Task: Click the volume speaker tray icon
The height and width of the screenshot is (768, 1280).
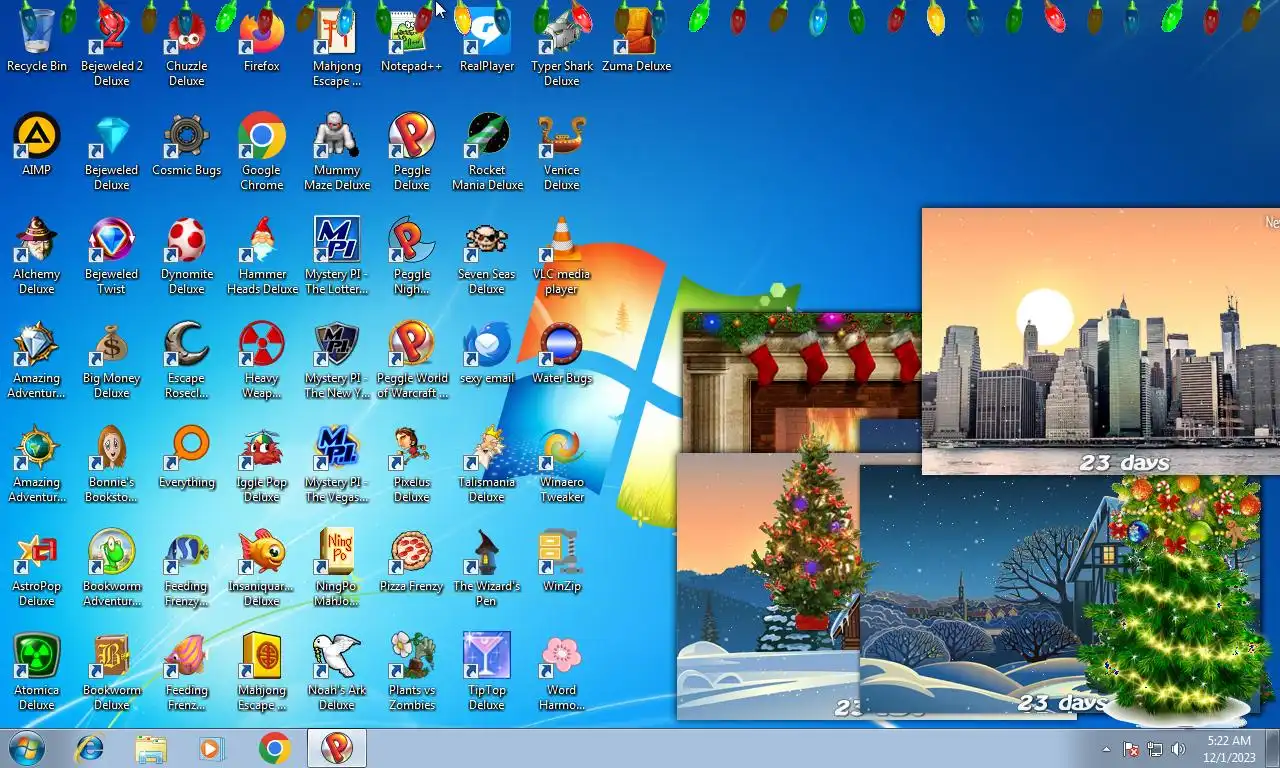Action: pyautogui.click(x=1178, y=749)
